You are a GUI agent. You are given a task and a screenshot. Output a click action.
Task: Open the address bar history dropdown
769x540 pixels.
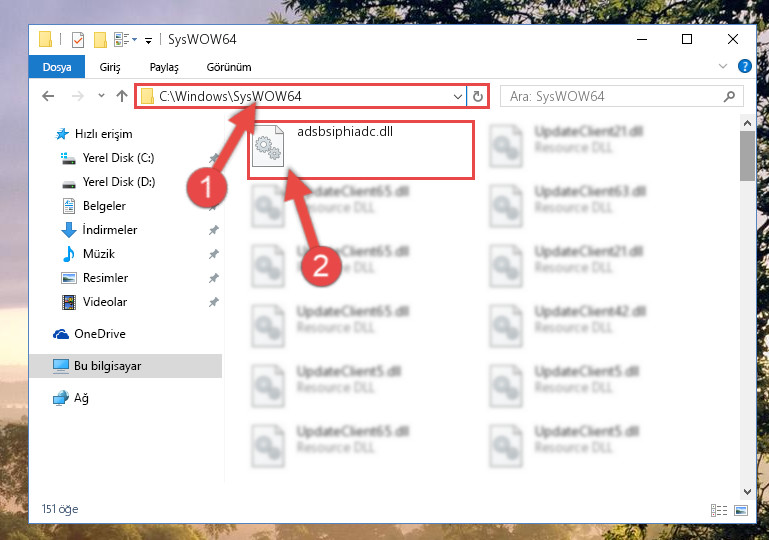458,97
